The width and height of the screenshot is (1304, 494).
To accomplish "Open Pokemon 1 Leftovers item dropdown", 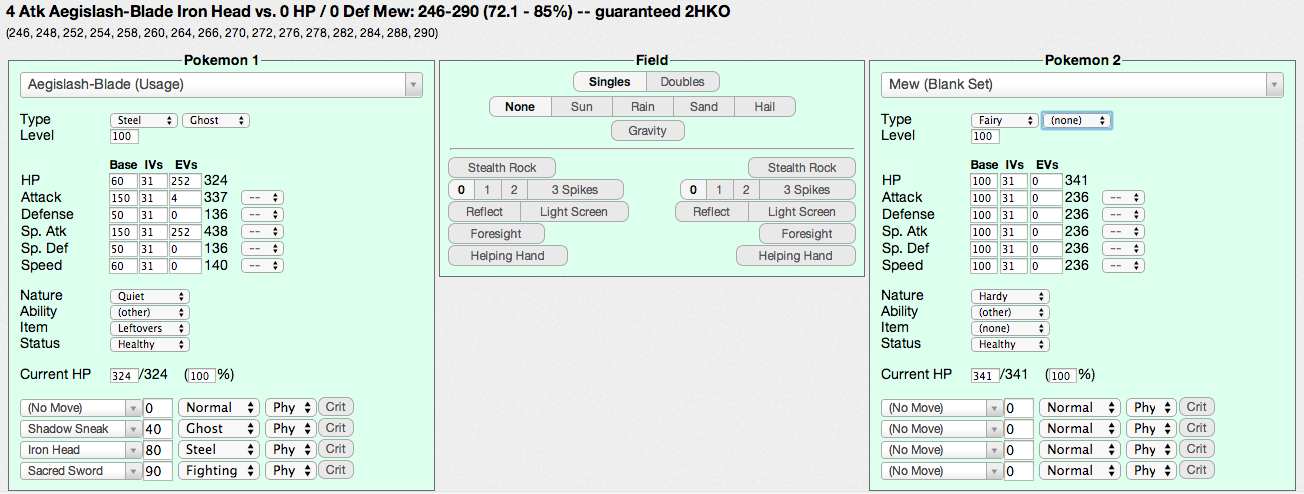I will 149,328.
